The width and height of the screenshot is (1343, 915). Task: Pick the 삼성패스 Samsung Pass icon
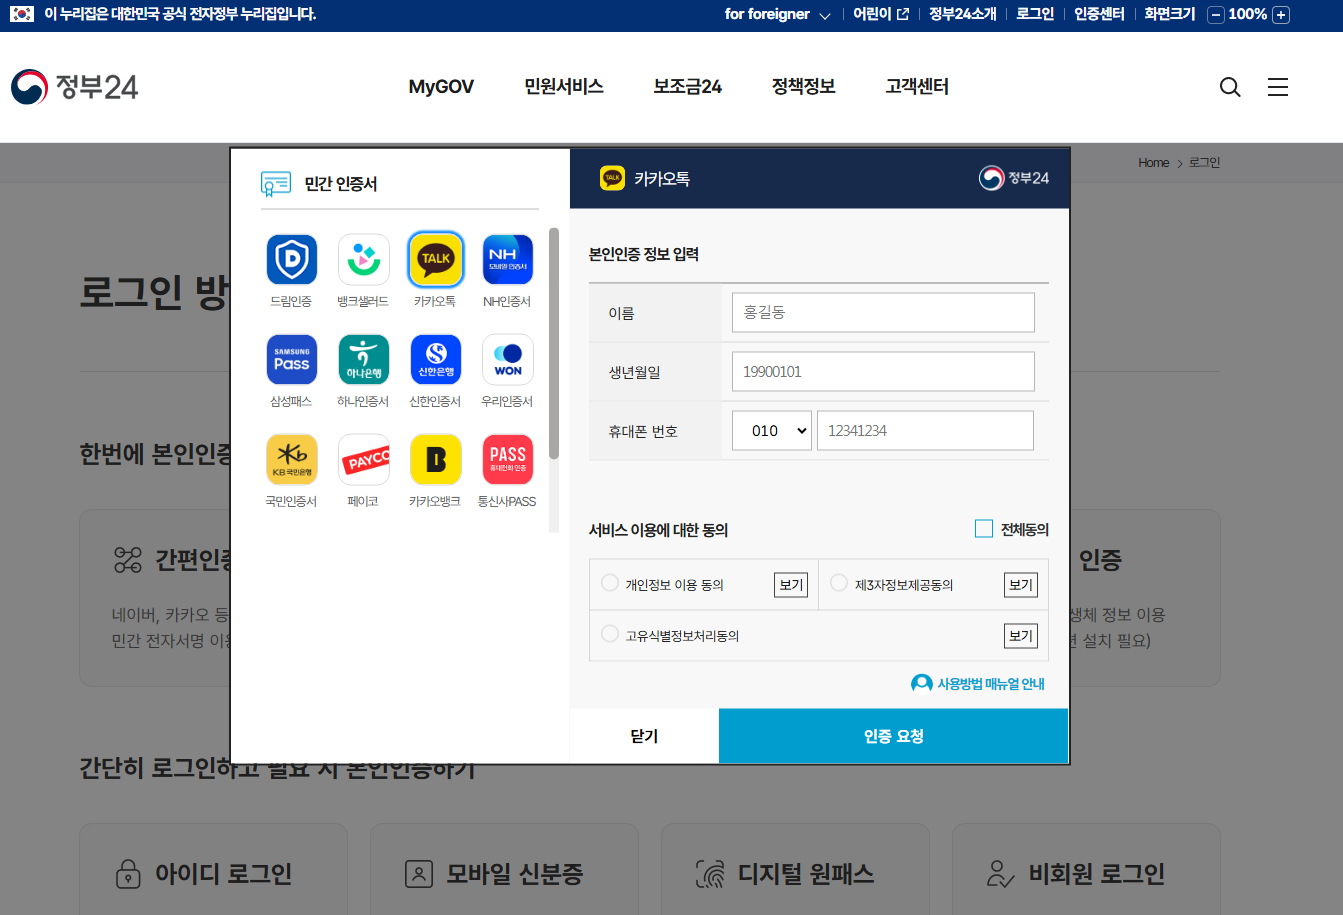coord(291,359)
